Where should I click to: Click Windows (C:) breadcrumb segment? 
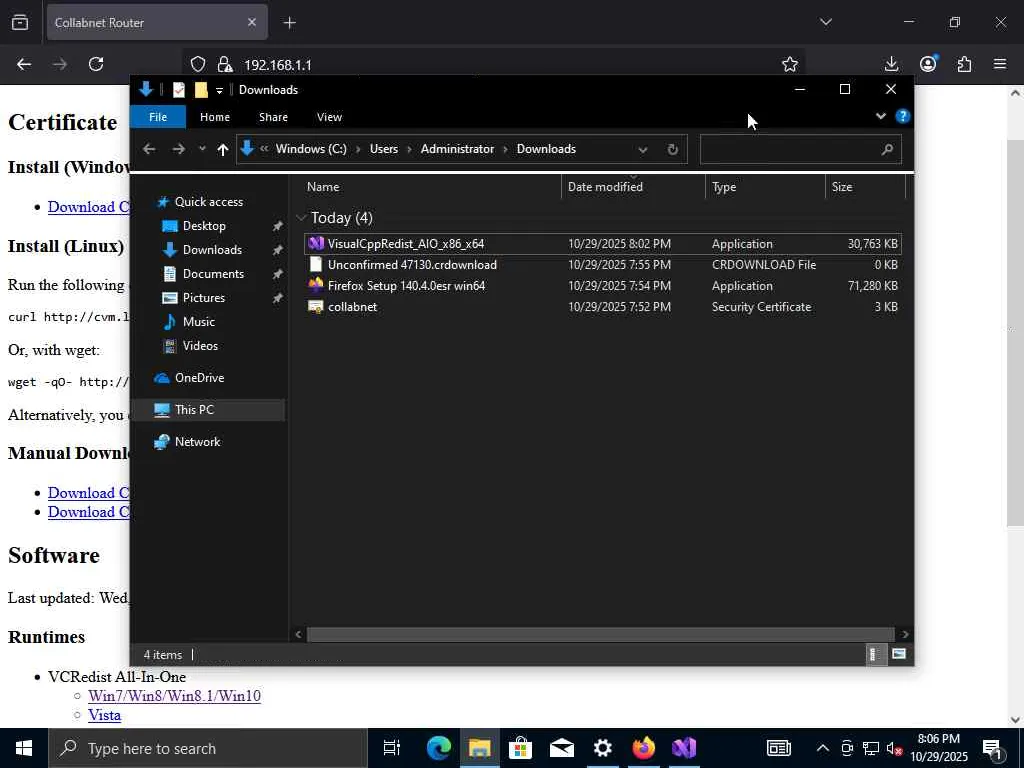click(x=311, y=149)
